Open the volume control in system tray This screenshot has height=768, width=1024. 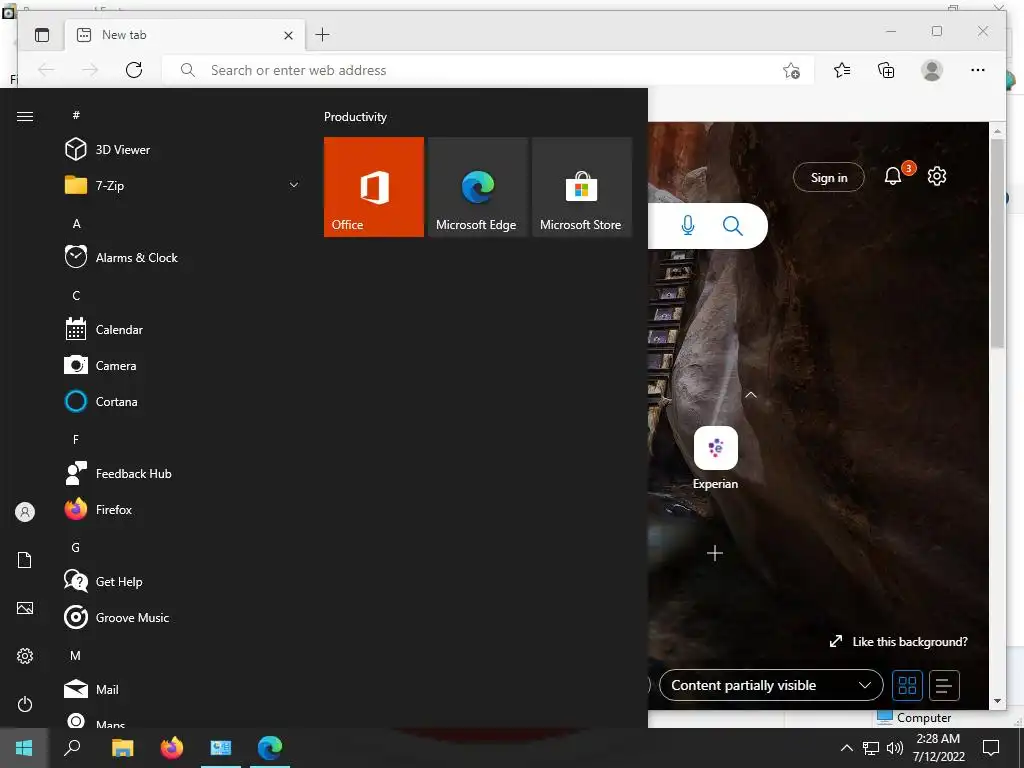pos(895,748)
